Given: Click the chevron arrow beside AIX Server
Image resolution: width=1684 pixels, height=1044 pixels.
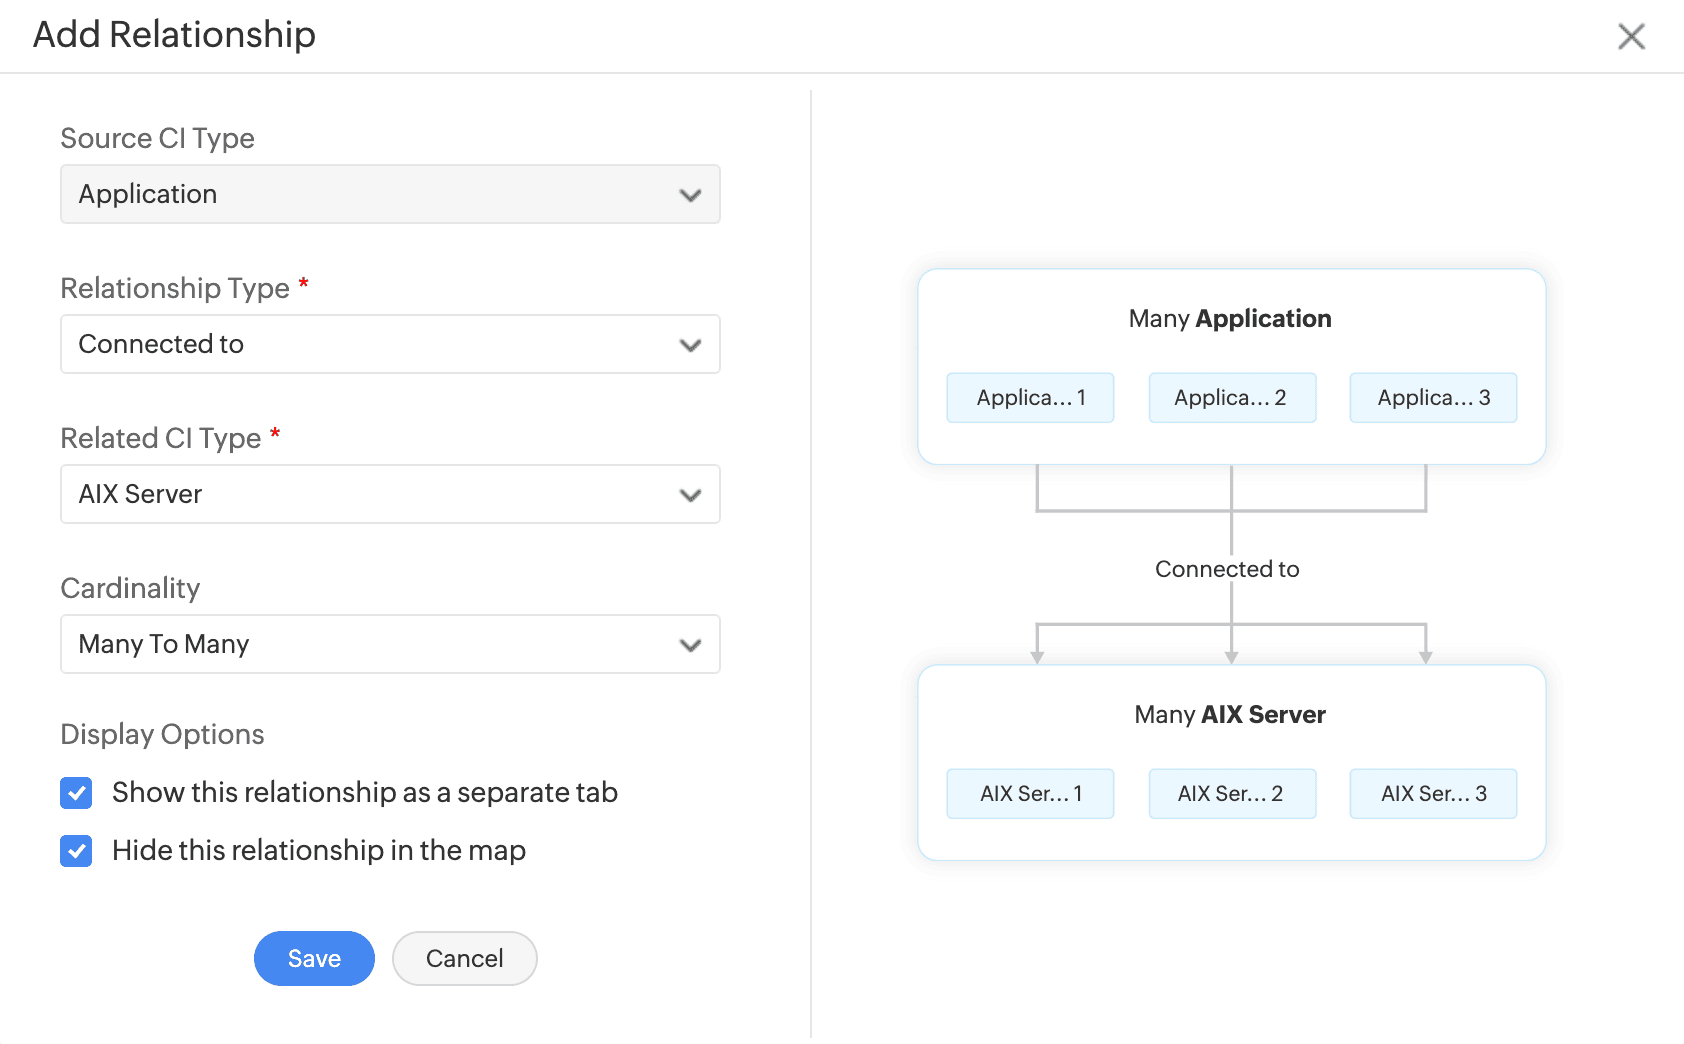Looking at the screenshot, I should 690,495.
